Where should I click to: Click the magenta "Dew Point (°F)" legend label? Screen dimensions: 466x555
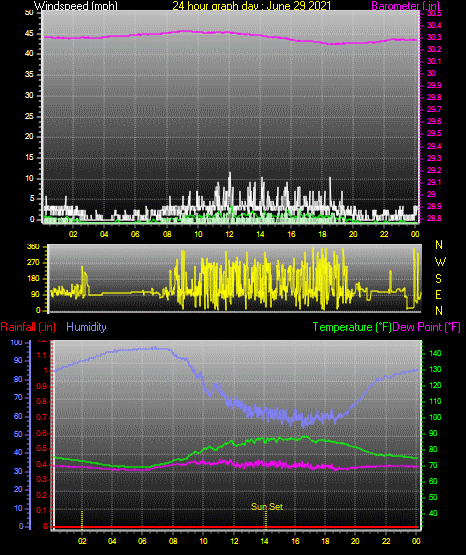(426, 327)
